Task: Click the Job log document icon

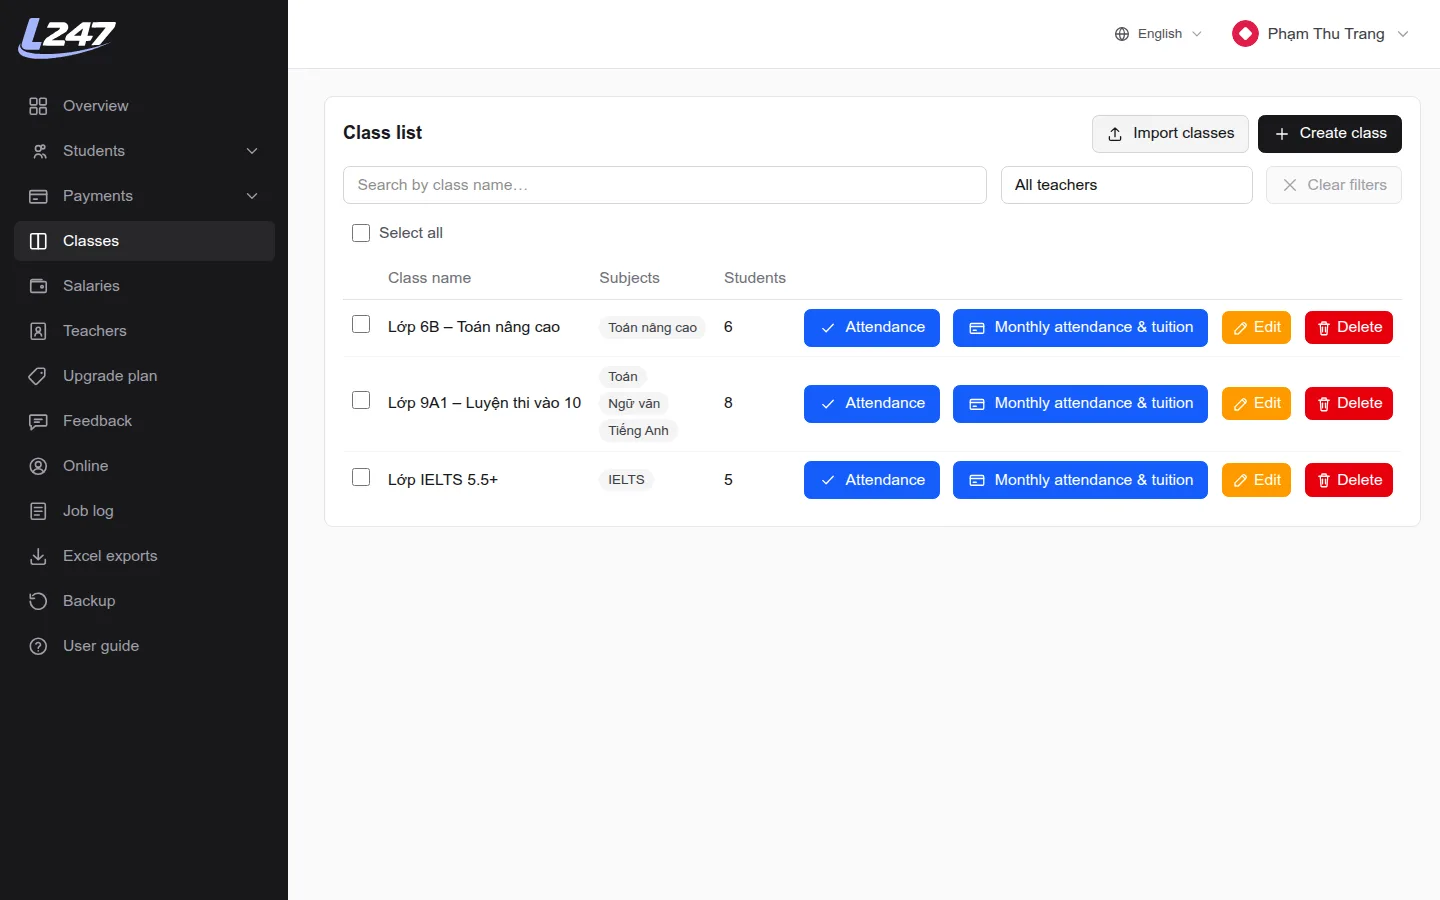Action: pyautogui.click(x=38, y=511)
